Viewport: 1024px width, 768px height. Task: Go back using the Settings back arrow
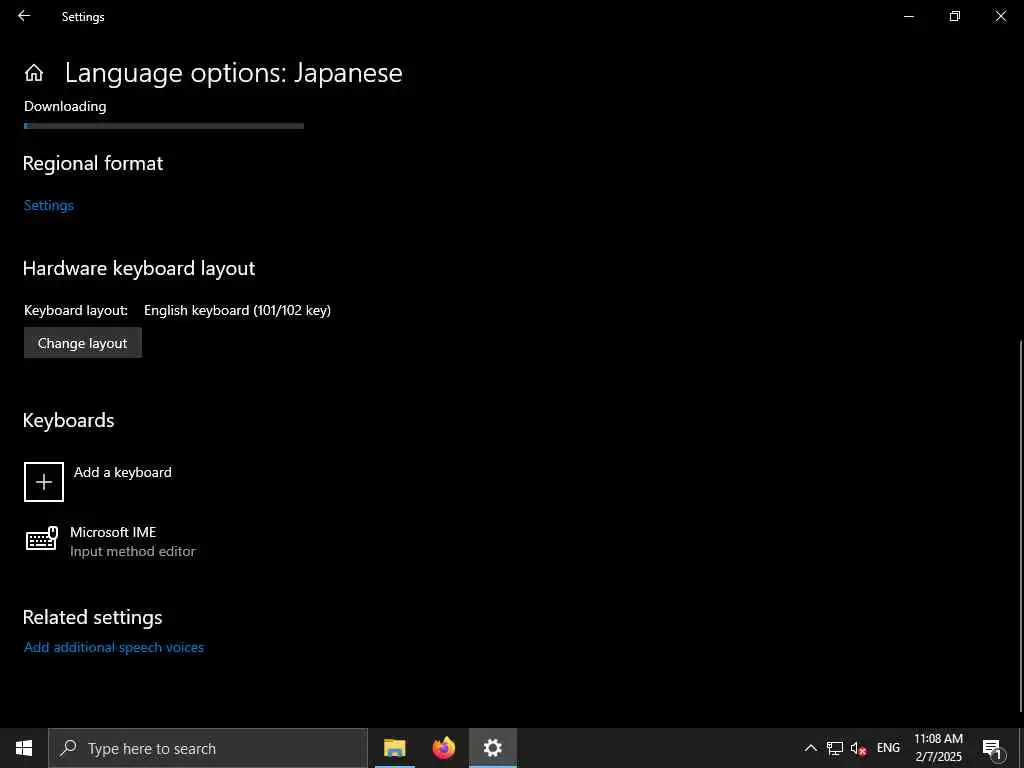coord(24,16)
